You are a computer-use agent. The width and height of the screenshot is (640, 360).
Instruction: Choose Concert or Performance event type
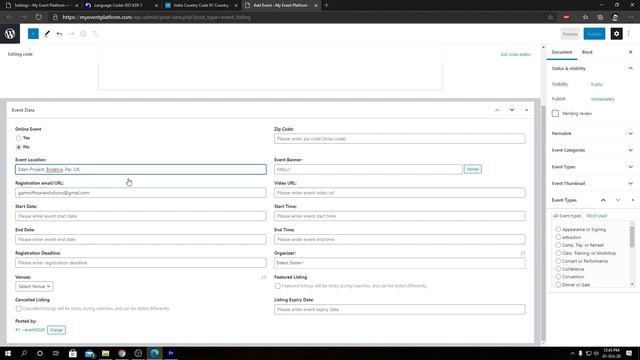(x=558, y=261)
